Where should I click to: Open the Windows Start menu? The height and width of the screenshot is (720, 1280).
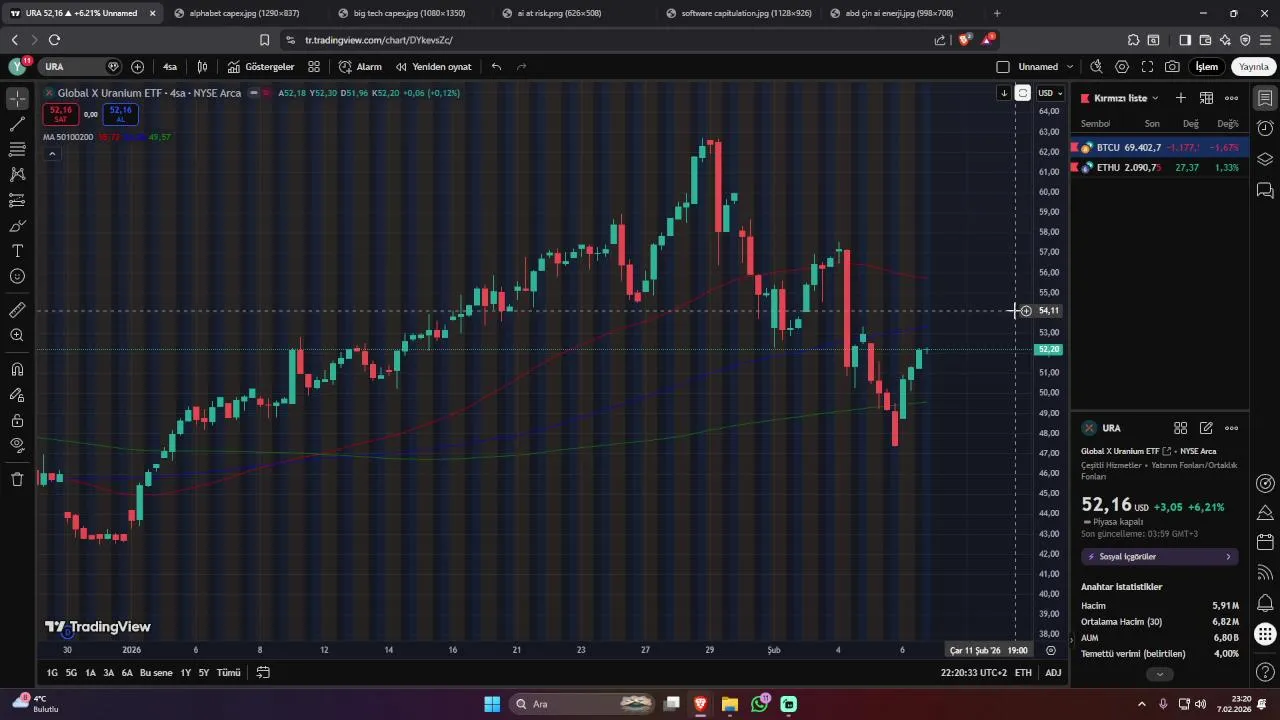492,704
